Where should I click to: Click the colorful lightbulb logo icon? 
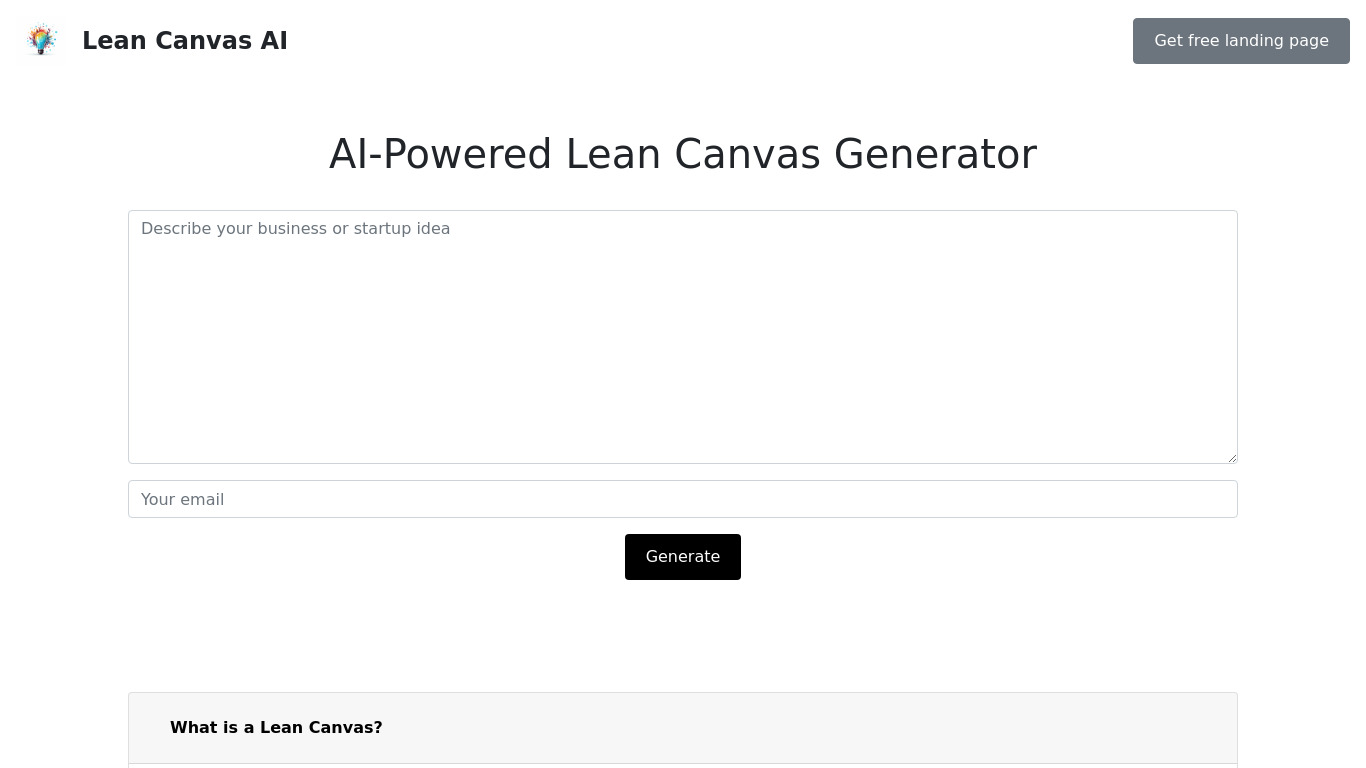41,40
